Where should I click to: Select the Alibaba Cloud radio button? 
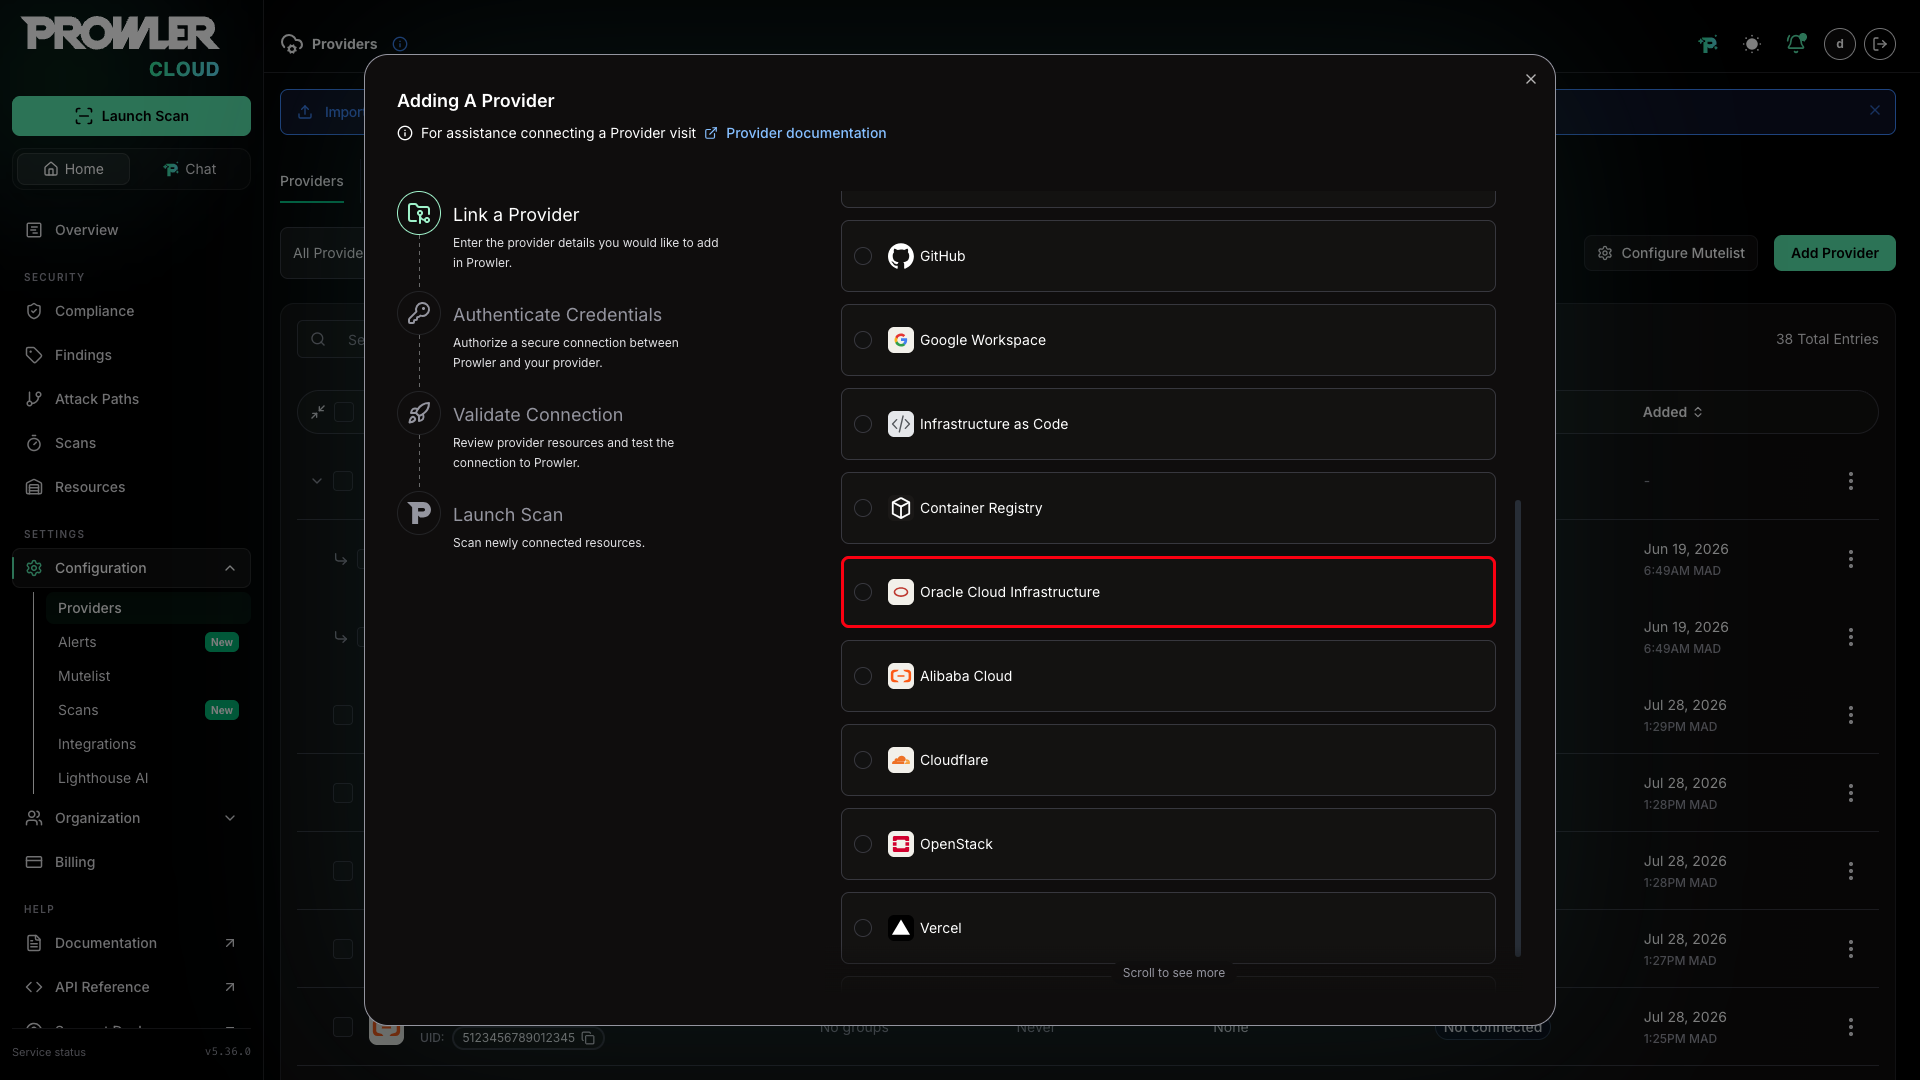(863, 676)
